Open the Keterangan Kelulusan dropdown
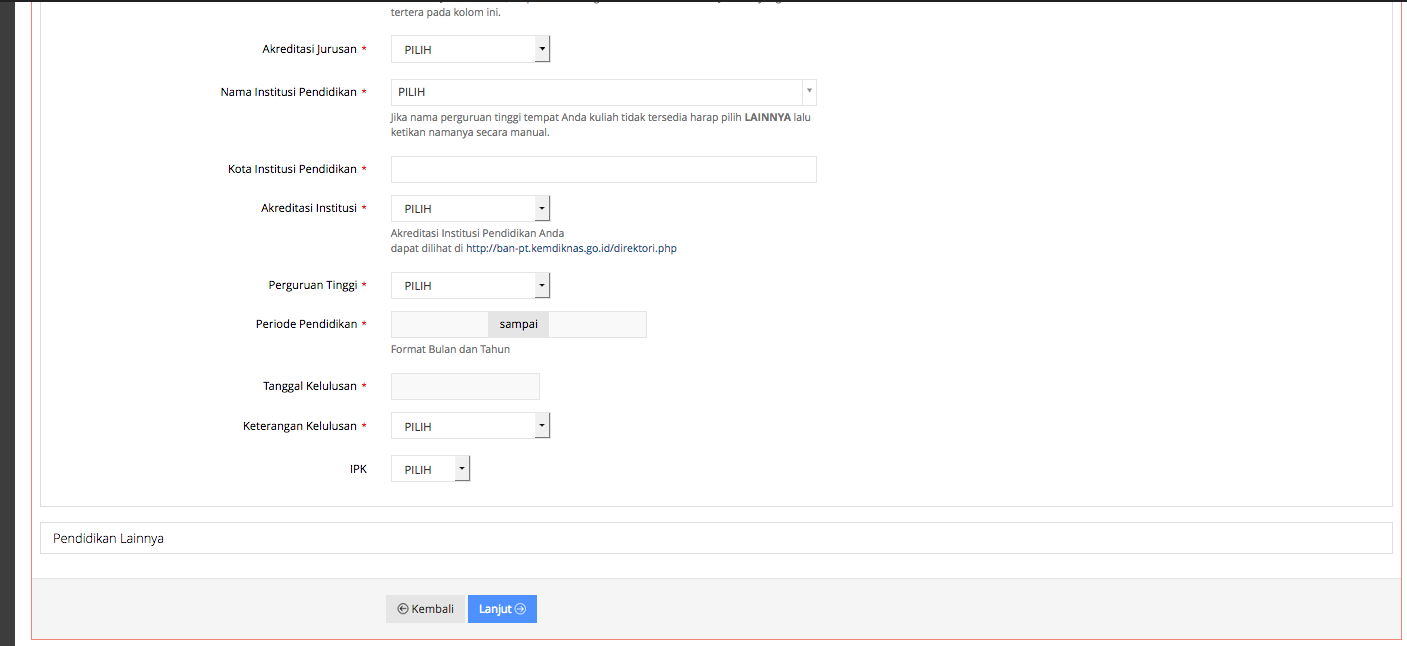Viewport: 1407px width, 646px height. point(469,426)
